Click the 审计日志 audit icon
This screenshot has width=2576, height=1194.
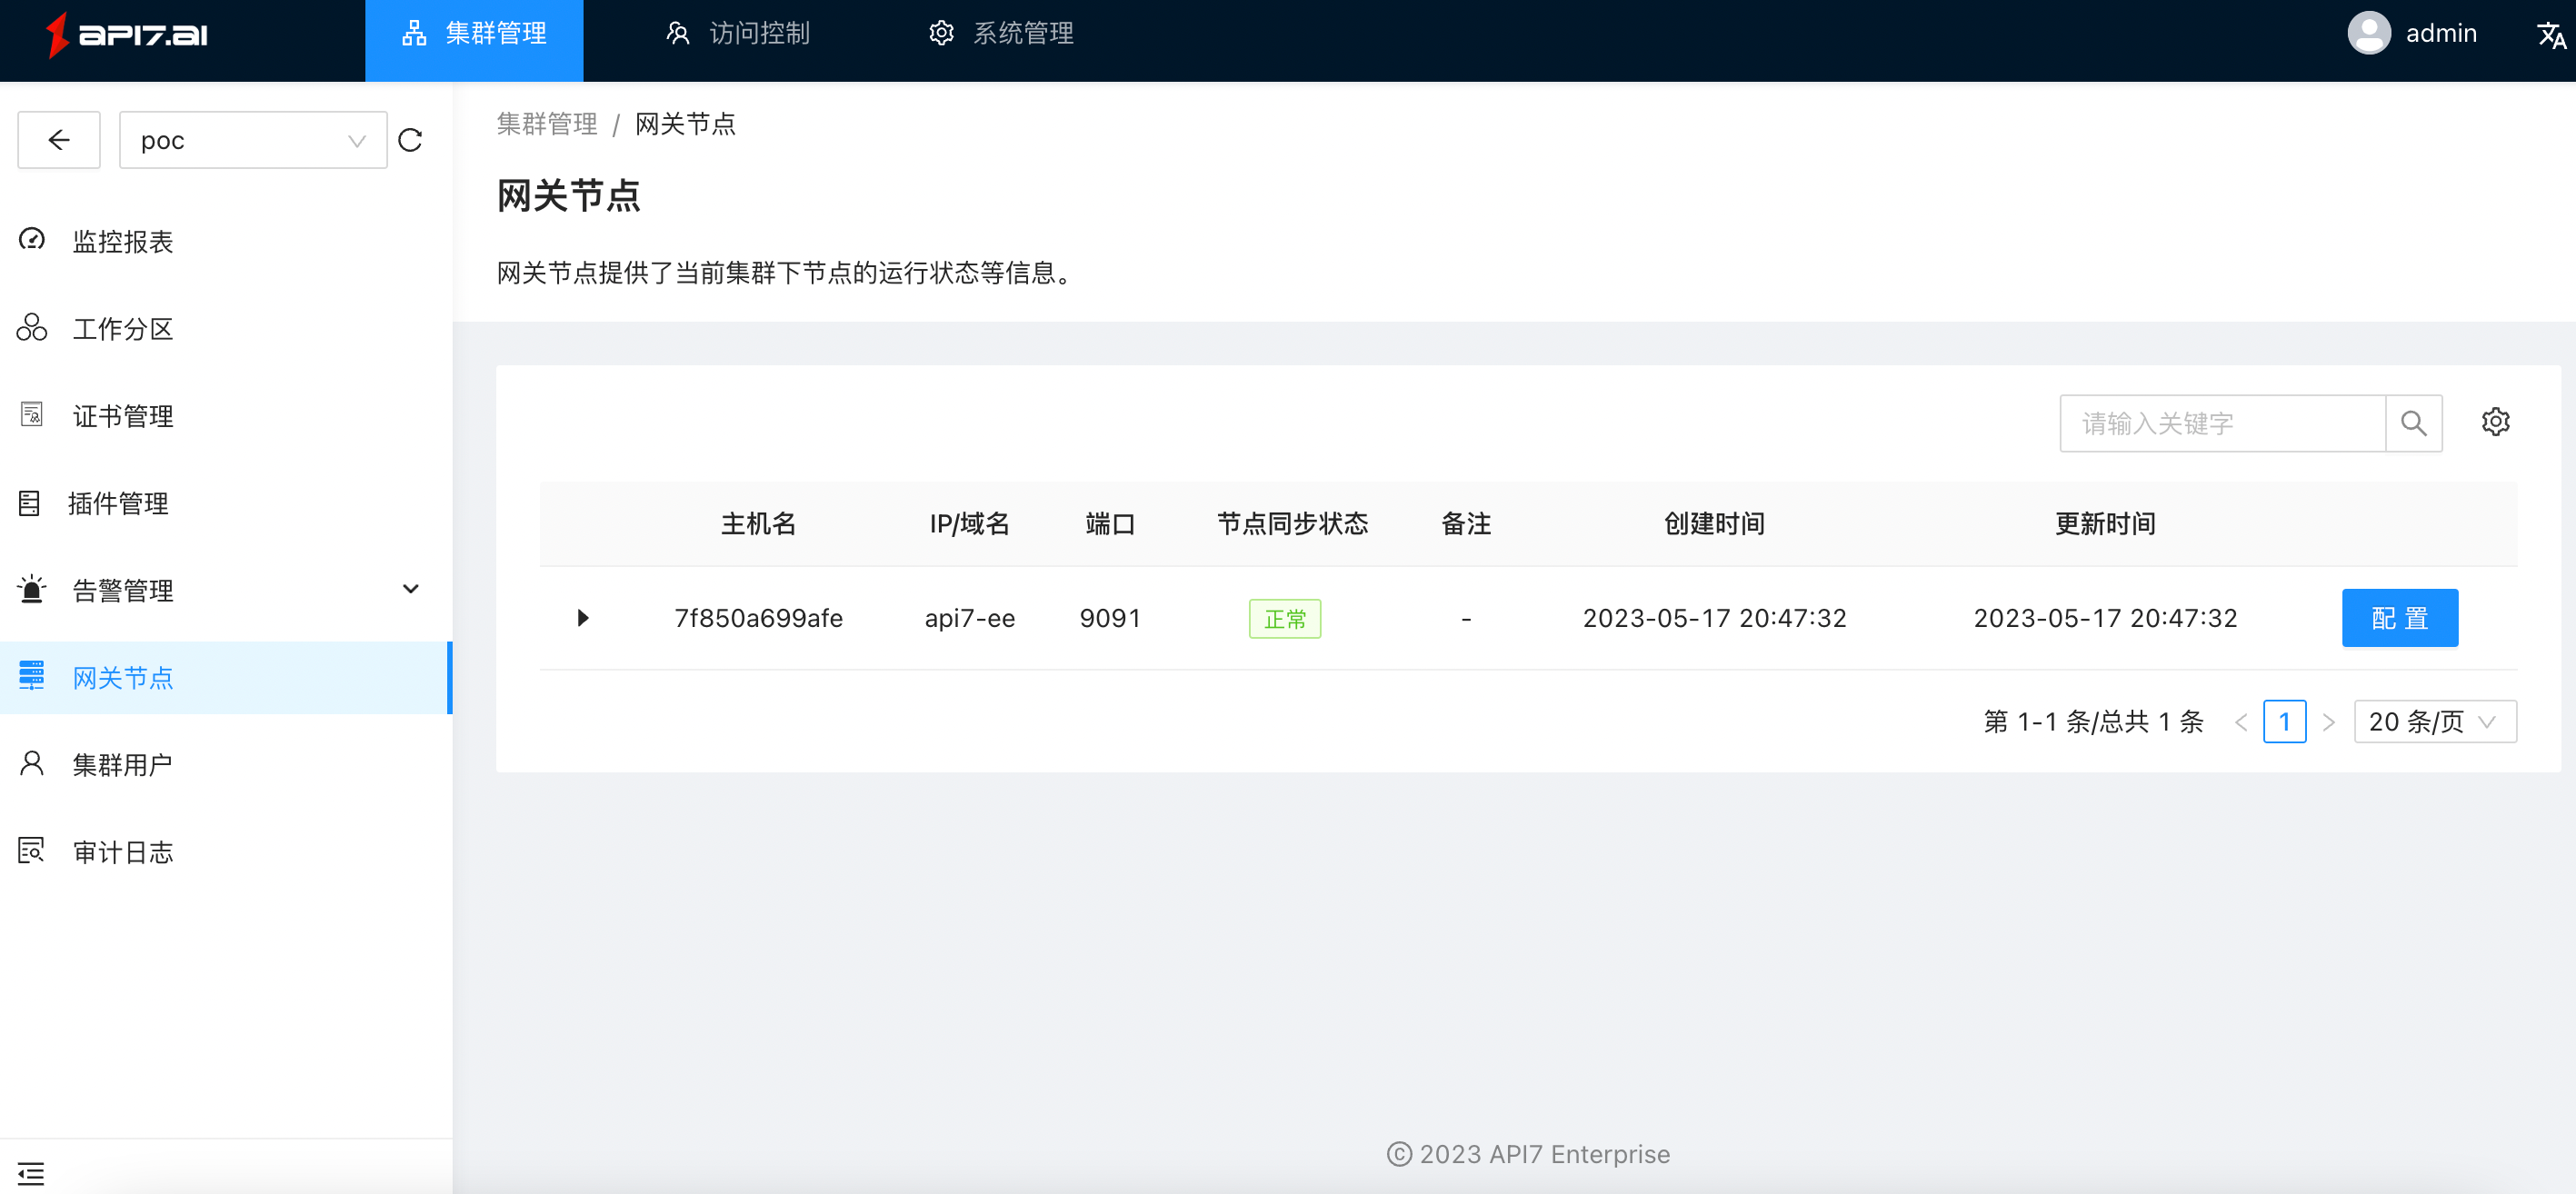click(x=32, y=851)
